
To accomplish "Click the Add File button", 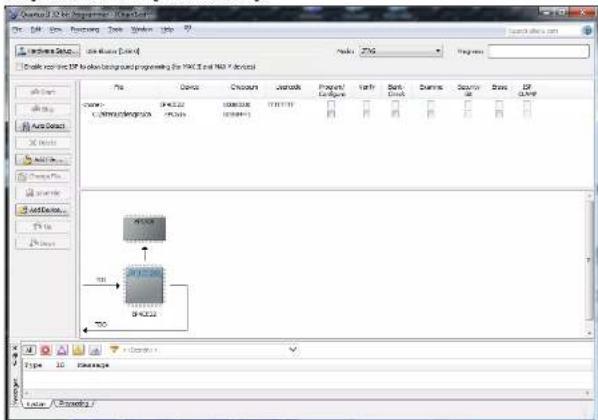I will [43, 159].
